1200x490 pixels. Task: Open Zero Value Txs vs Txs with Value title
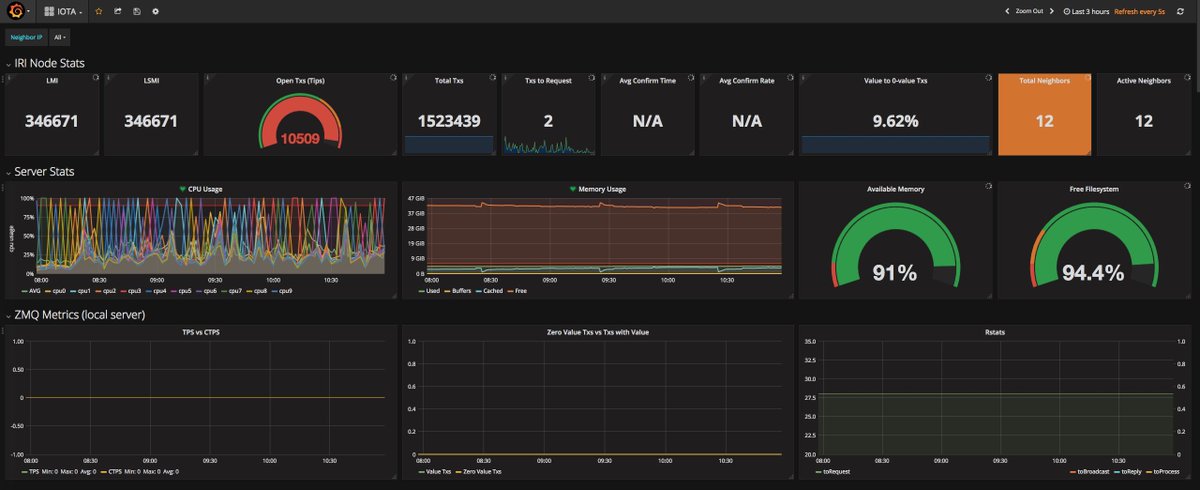597,332
